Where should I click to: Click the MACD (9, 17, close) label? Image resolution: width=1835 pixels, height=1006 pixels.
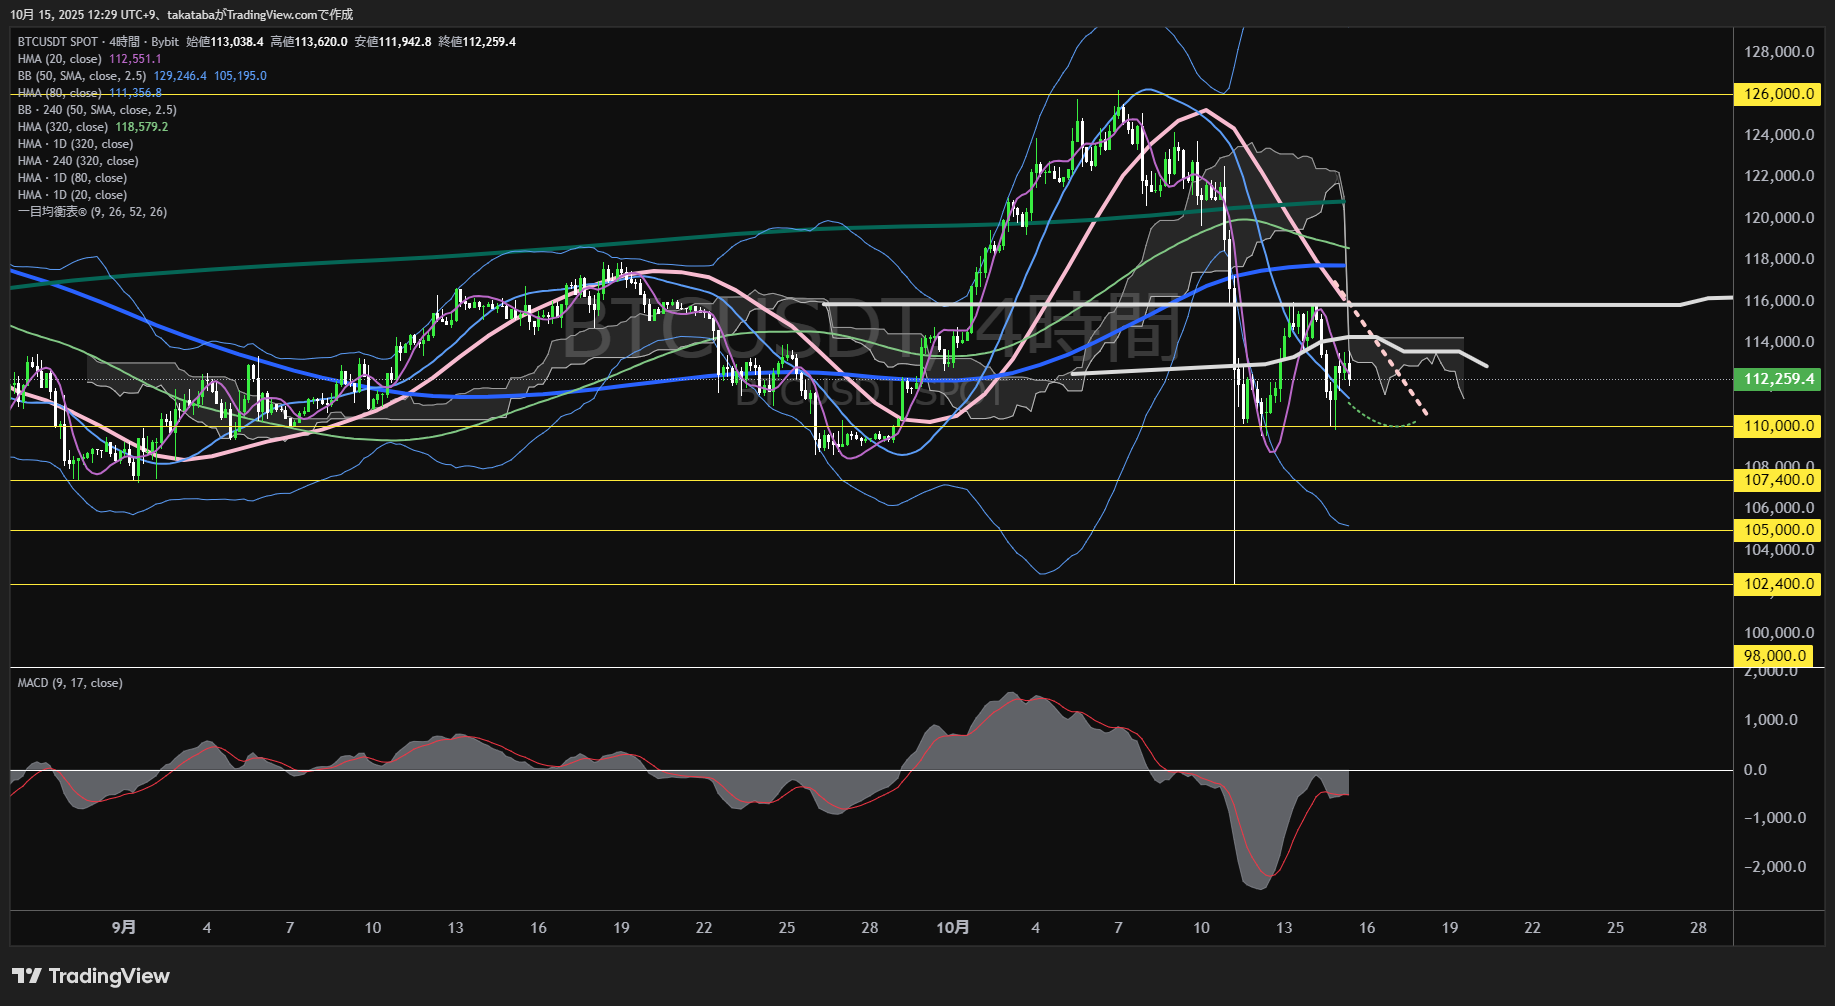[70, 683]
